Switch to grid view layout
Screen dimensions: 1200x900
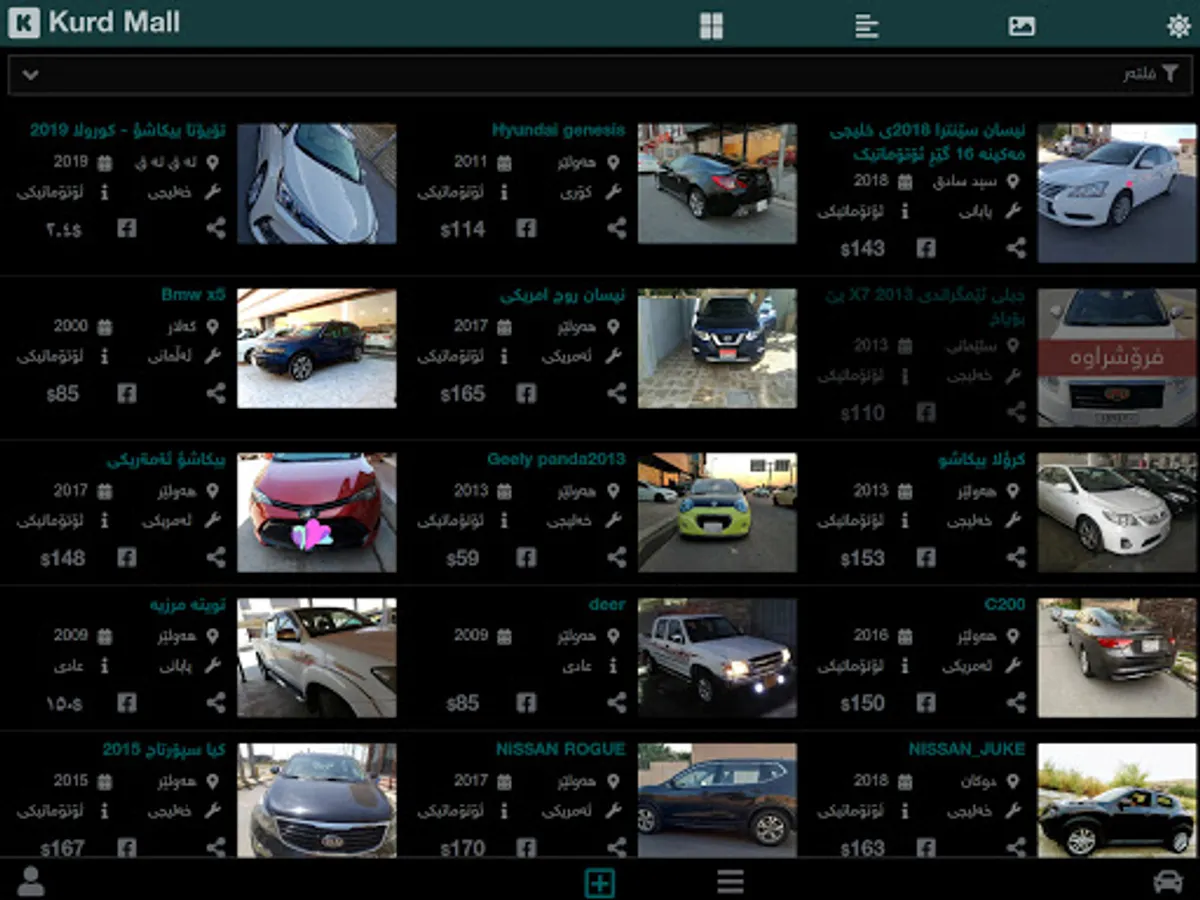coord(710,24)
